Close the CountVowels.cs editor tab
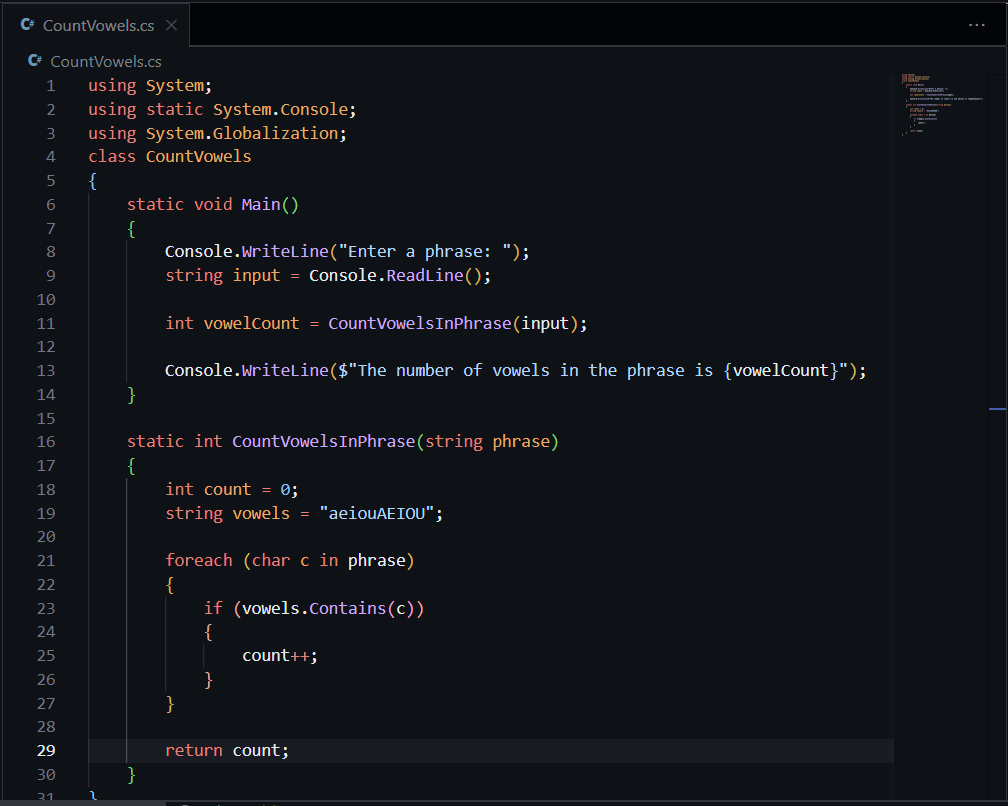 (171, 25)
